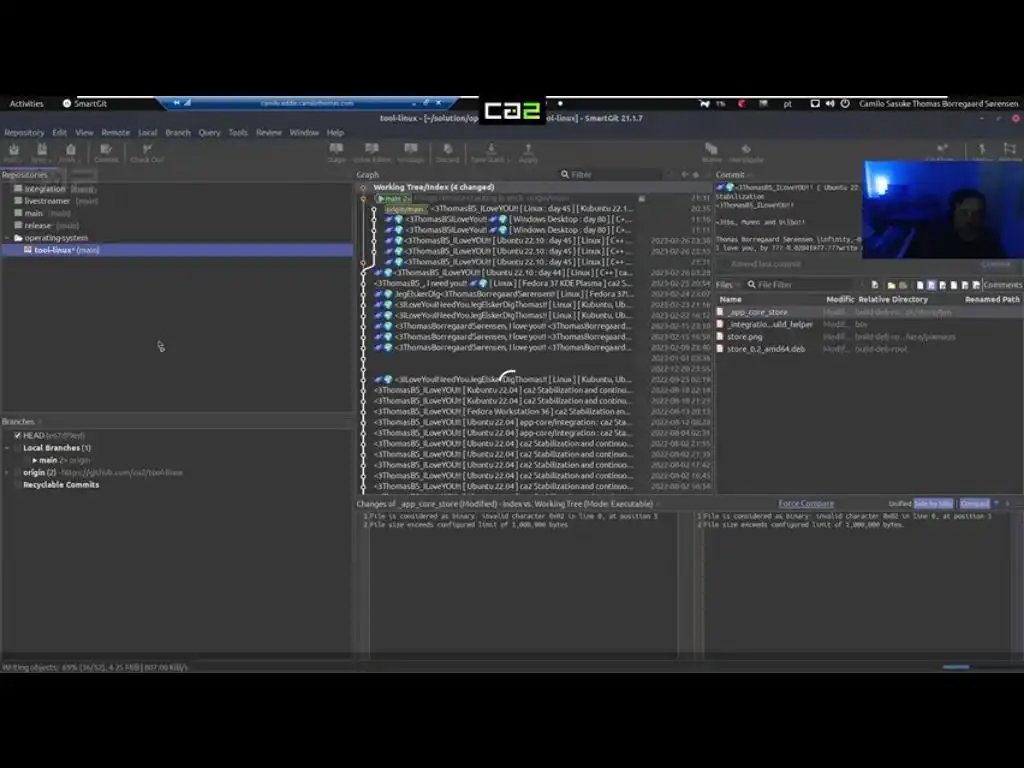1024x768 pixels.
Task: Toggle the HEAD checkbox in Branches
Action: pyautogui.click(x=18, y=436)
